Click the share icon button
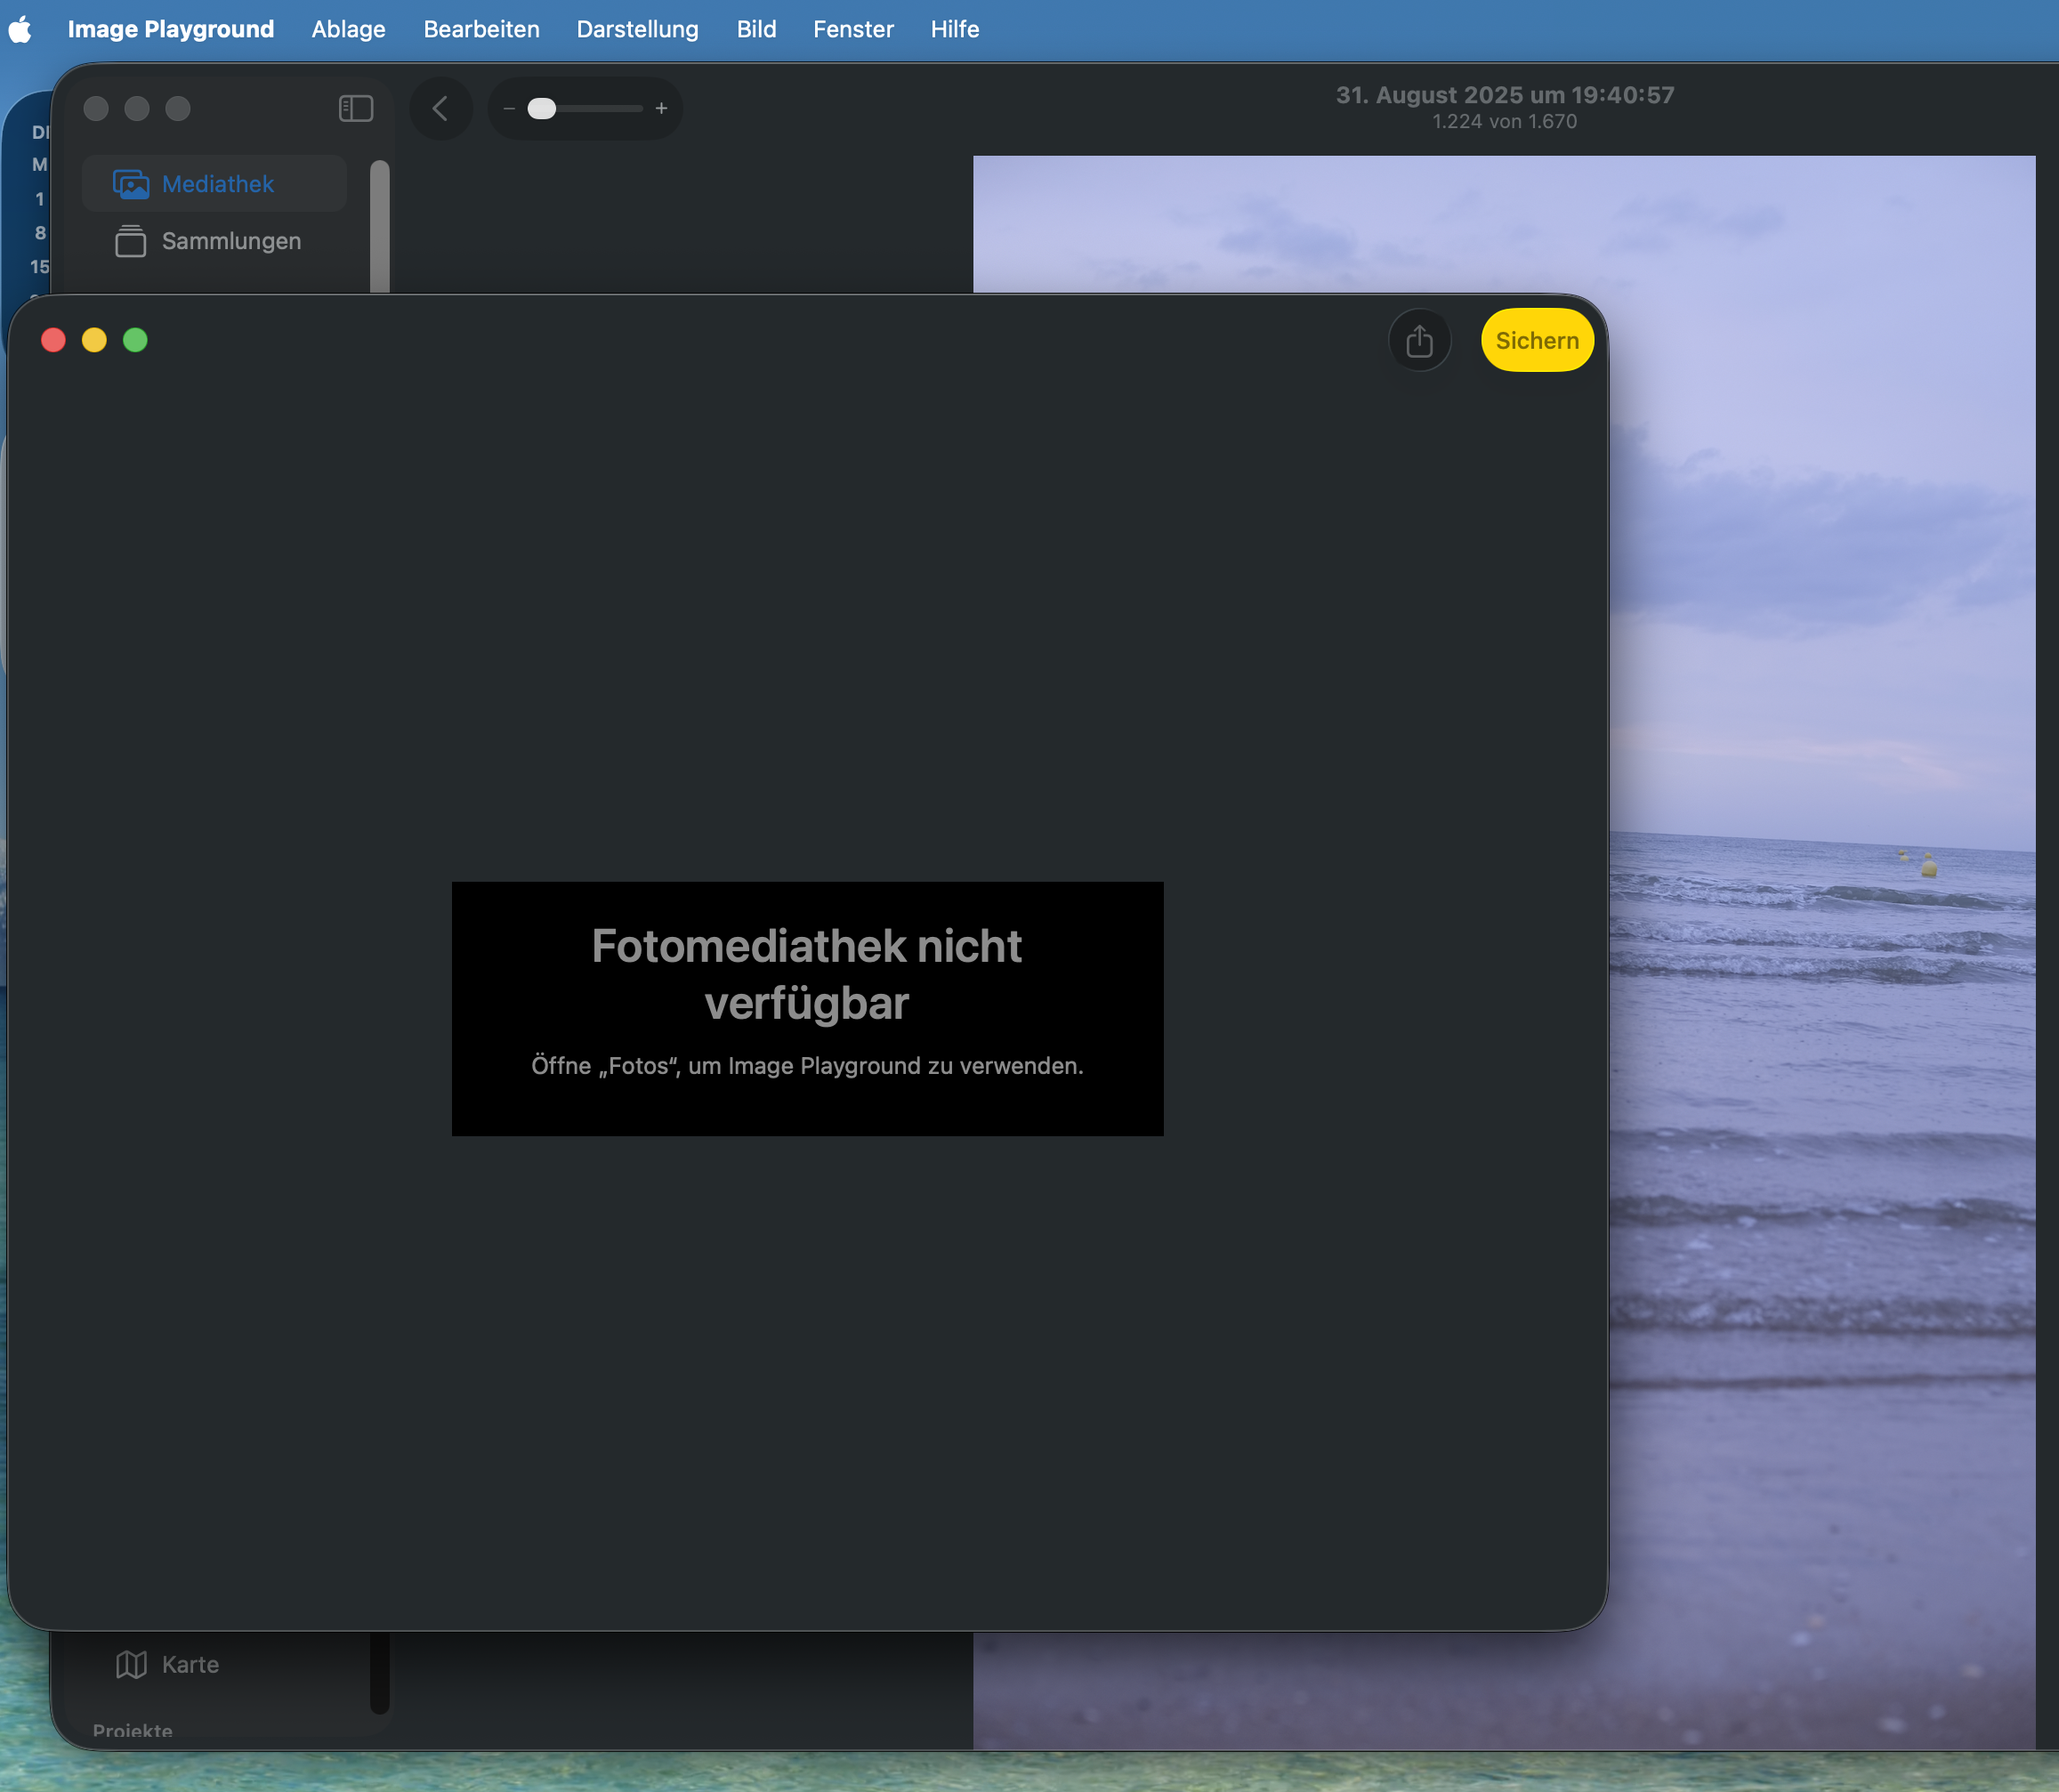 (x=1419, y=341)
